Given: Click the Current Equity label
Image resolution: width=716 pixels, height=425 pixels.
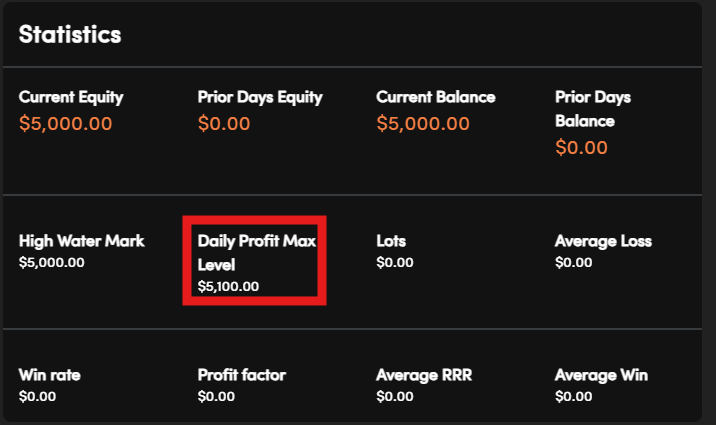Looking at the screenshot, I should [x=71, y=97].
